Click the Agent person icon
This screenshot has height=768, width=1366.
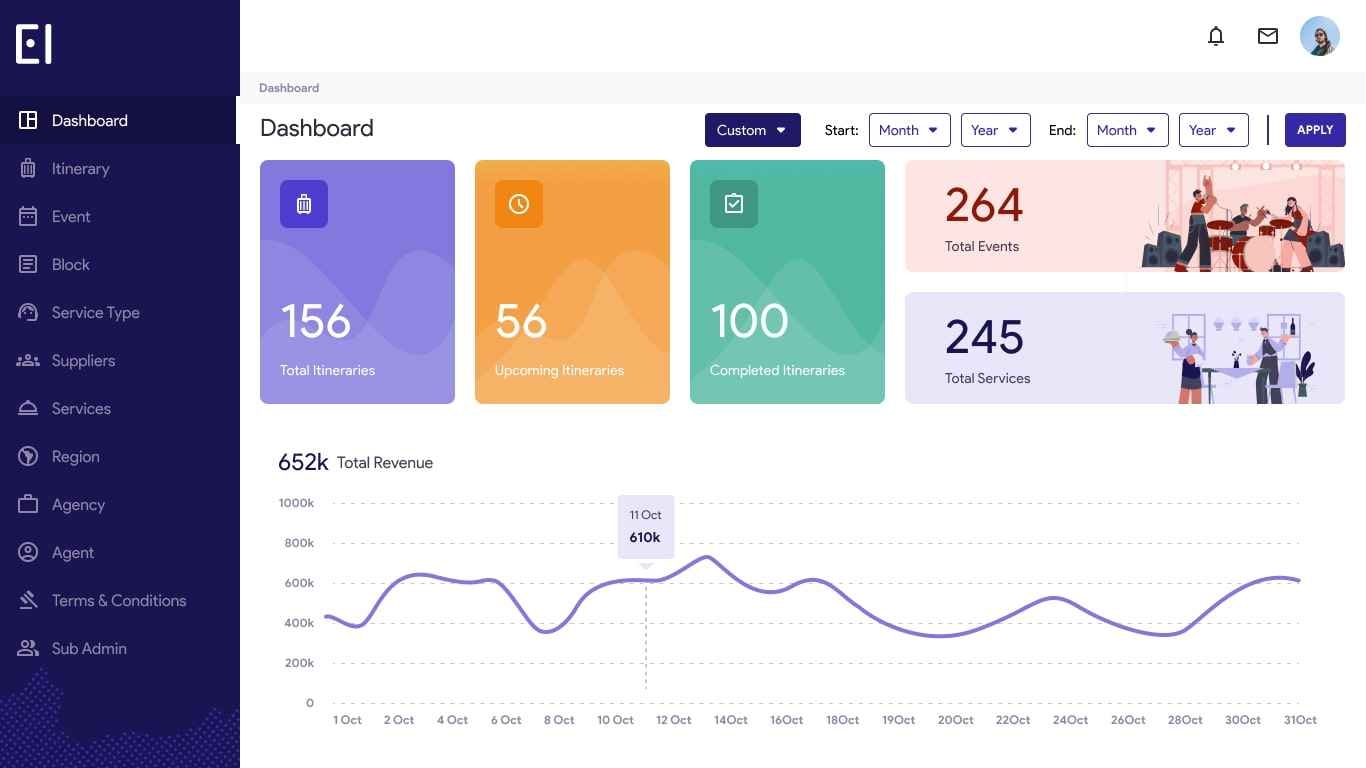pos(28,552)
